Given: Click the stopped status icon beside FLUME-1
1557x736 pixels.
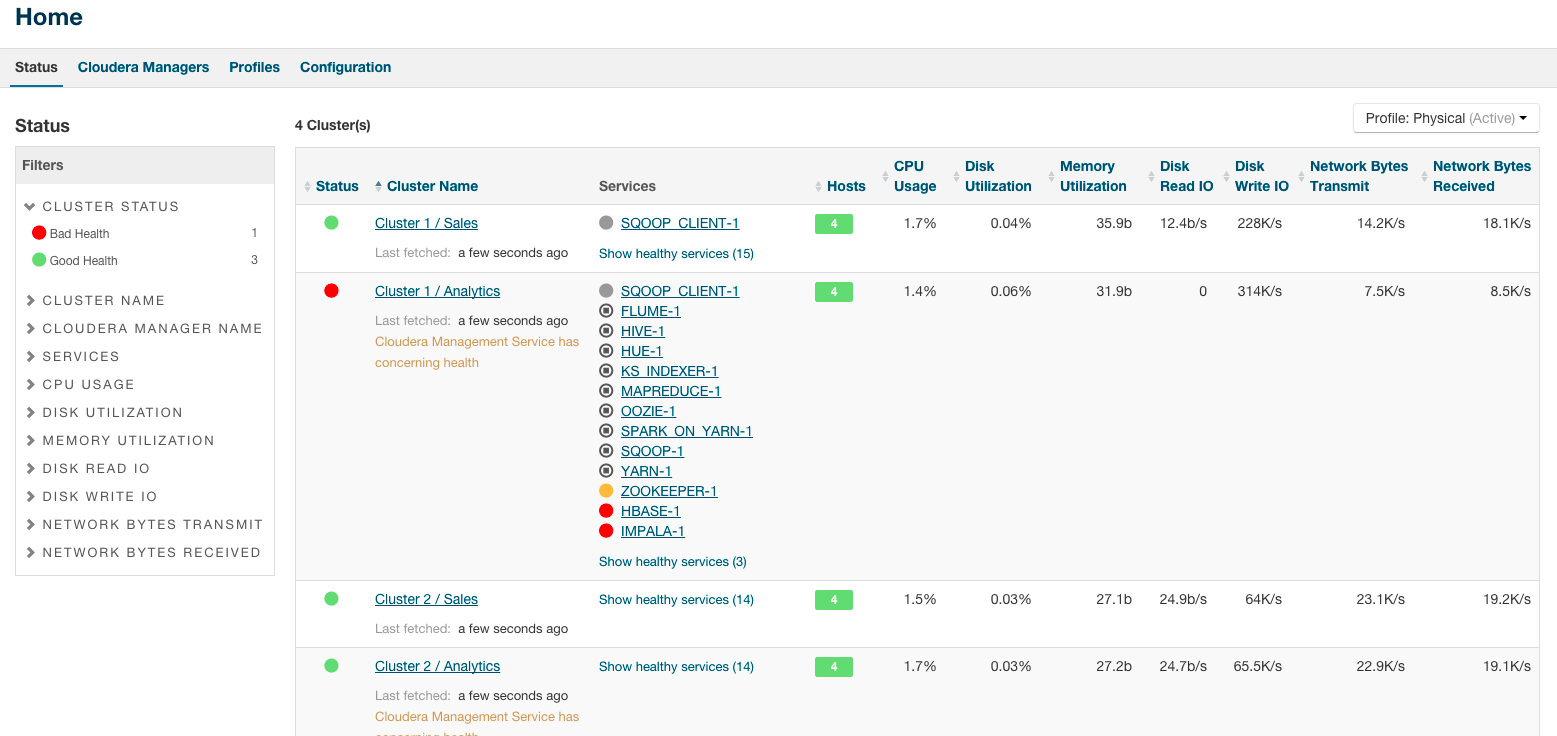Looking at the screenshot, I should pos(606,311).
